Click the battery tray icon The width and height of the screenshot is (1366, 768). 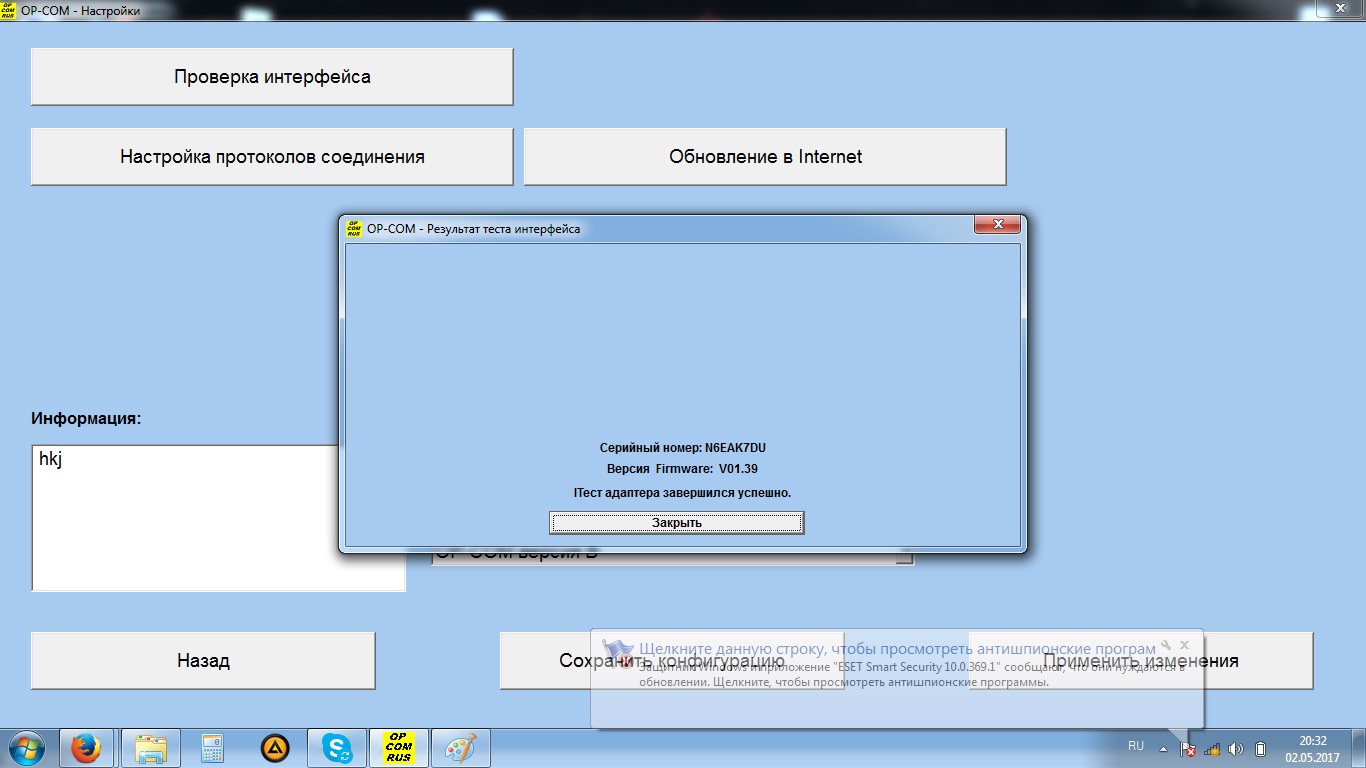pyautogui.click(x=1260, y=748)
